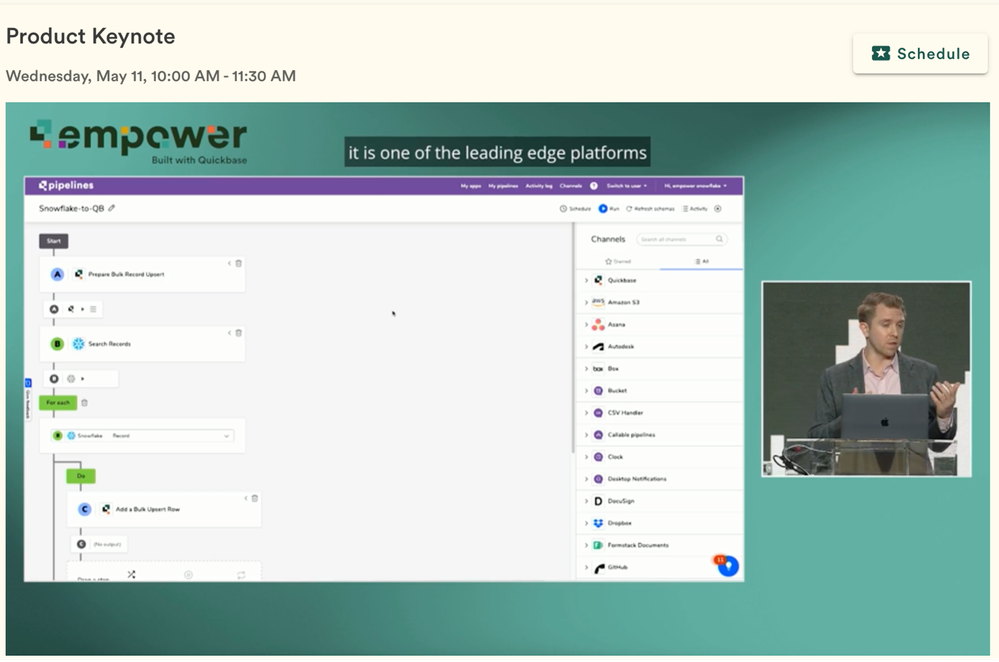Expand the Asana channel
Viewport: 999px width, 662px height.
click(x=586, y=324)
